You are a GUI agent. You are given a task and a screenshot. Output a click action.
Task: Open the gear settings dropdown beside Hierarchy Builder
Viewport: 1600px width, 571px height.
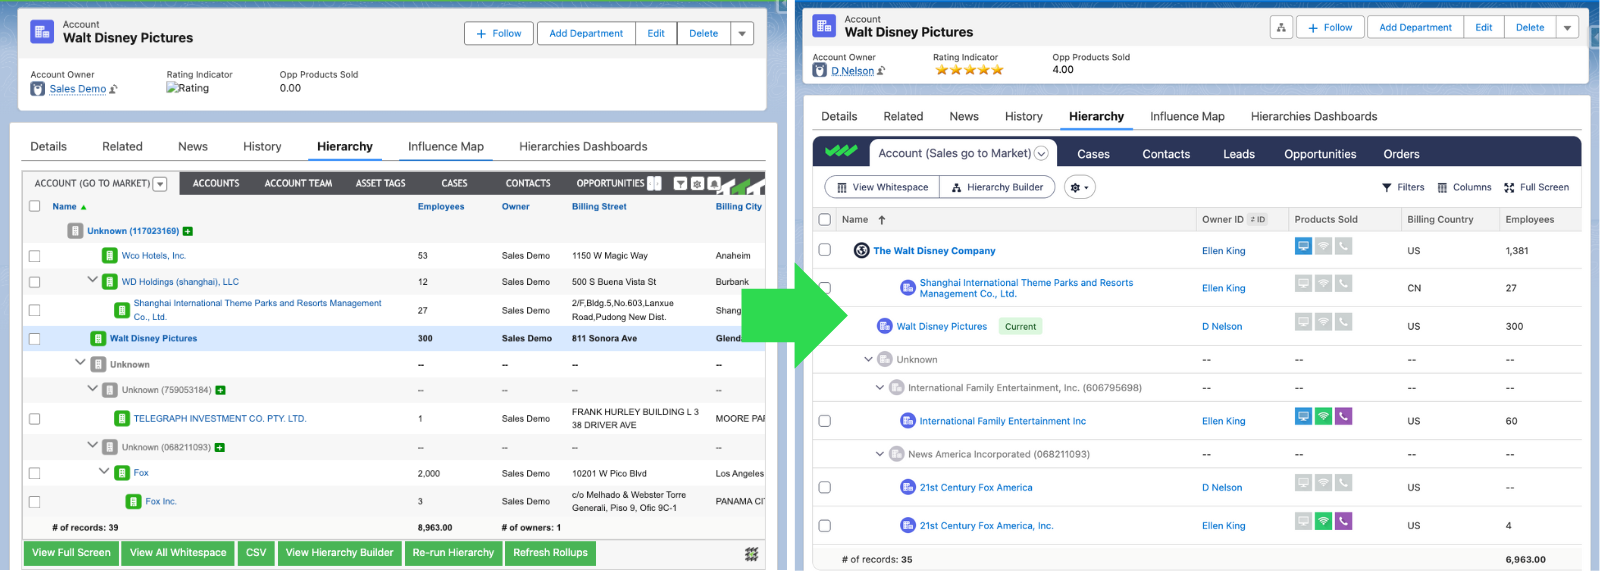[1079, 187]
